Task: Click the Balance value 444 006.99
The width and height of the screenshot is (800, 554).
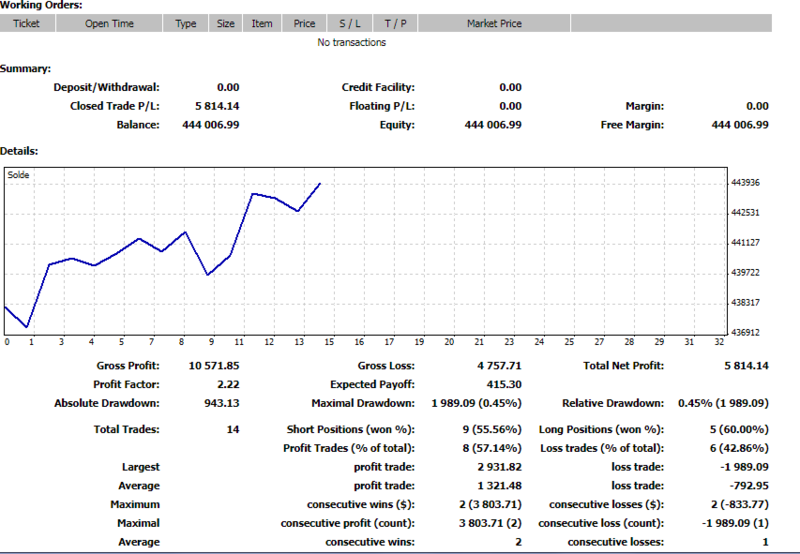Action: [x=211, y=125]
